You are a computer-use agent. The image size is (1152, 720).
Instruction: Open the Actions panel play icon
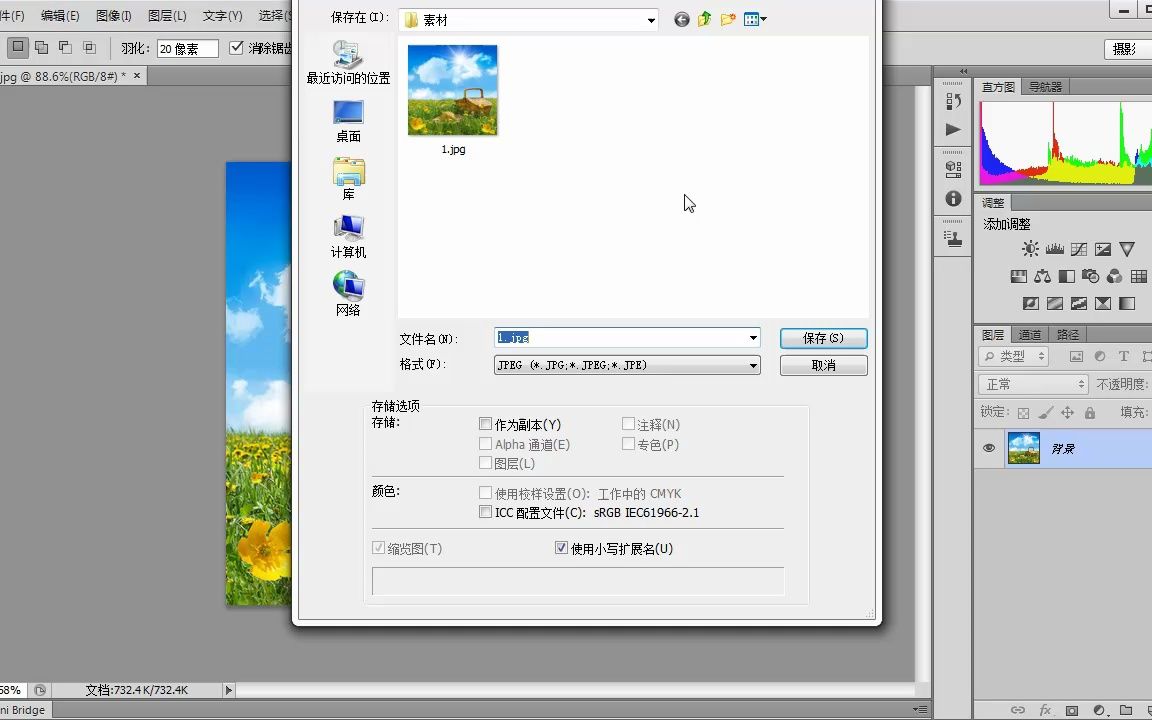click(x=953, y=128)
